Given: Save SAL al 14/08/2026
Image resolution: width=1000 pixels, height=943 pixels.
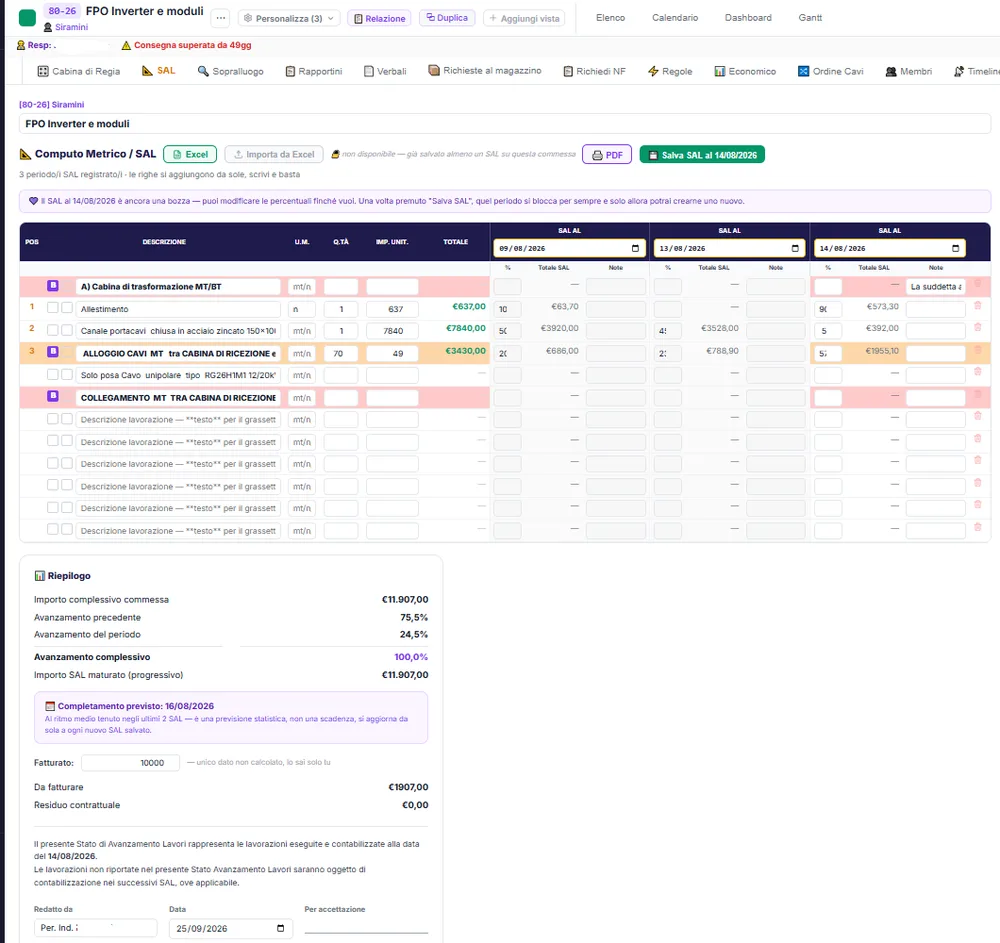Looking at the screenshot, I should [702, 155].
